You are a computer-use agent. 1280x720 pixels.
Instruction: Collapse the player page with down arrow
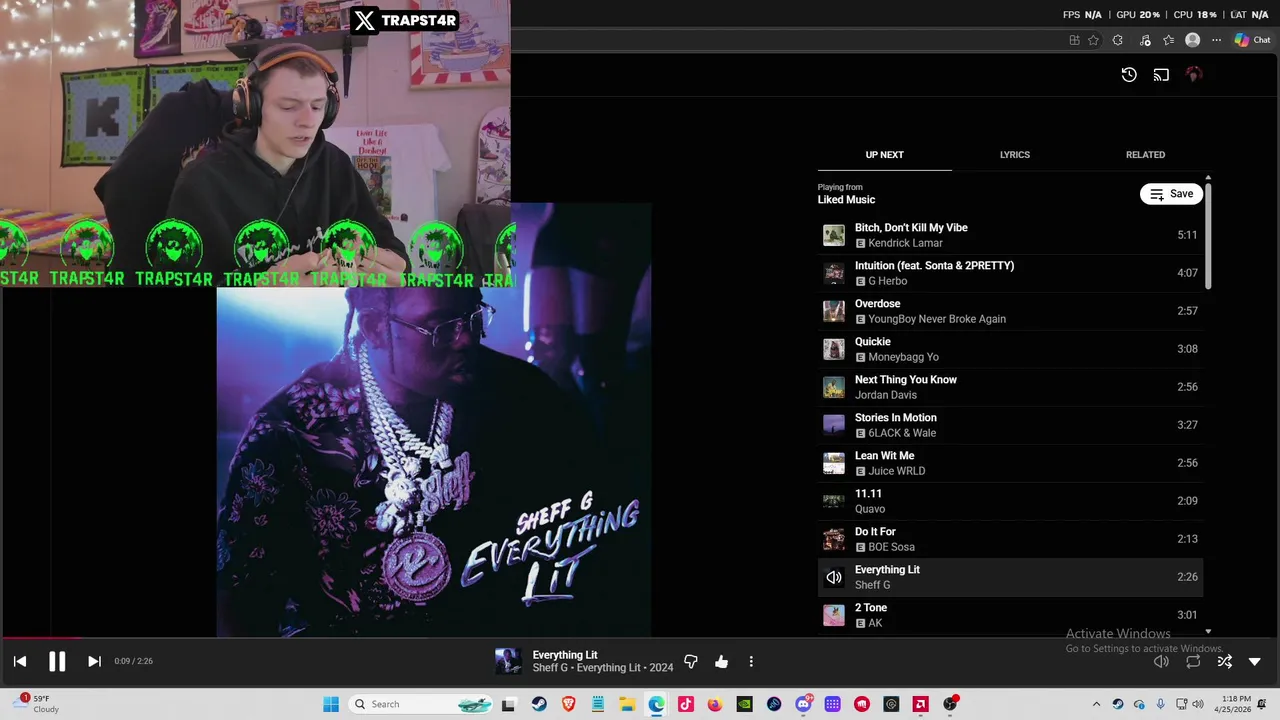1255,661
